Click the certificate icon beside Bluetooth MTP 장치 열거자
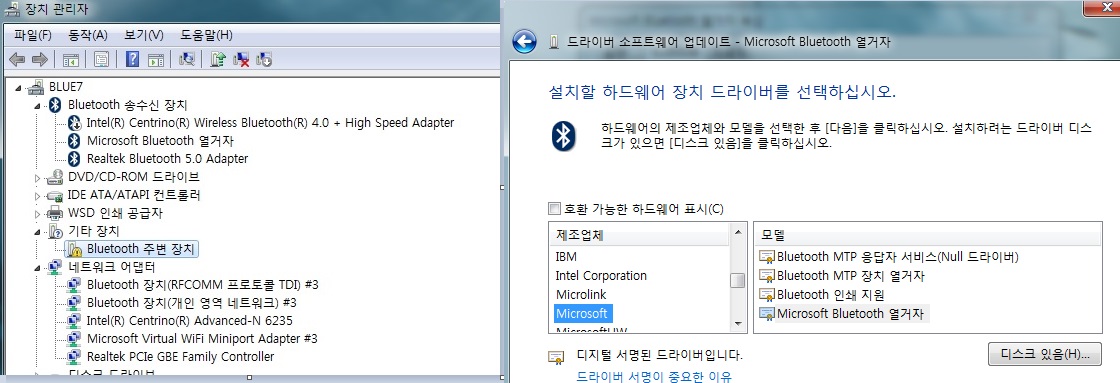 tap(766, 276)
